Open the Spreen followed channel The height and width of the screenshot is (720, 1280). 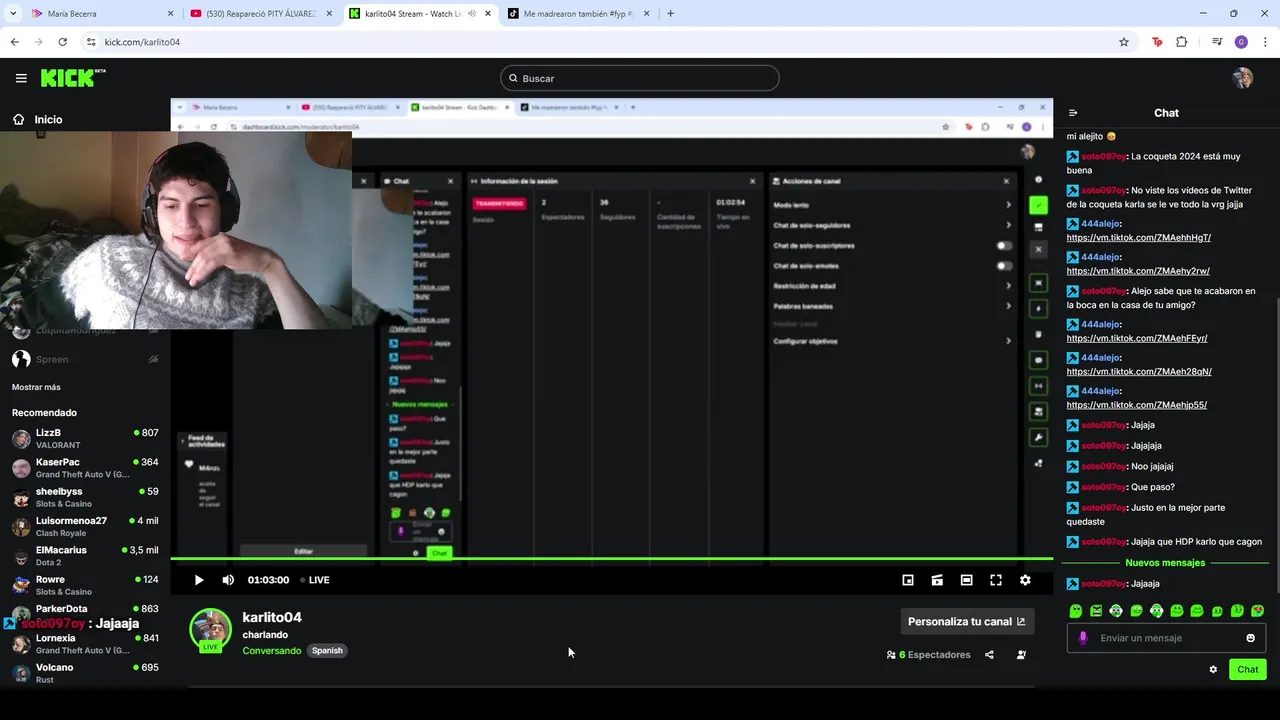point(85,359)
